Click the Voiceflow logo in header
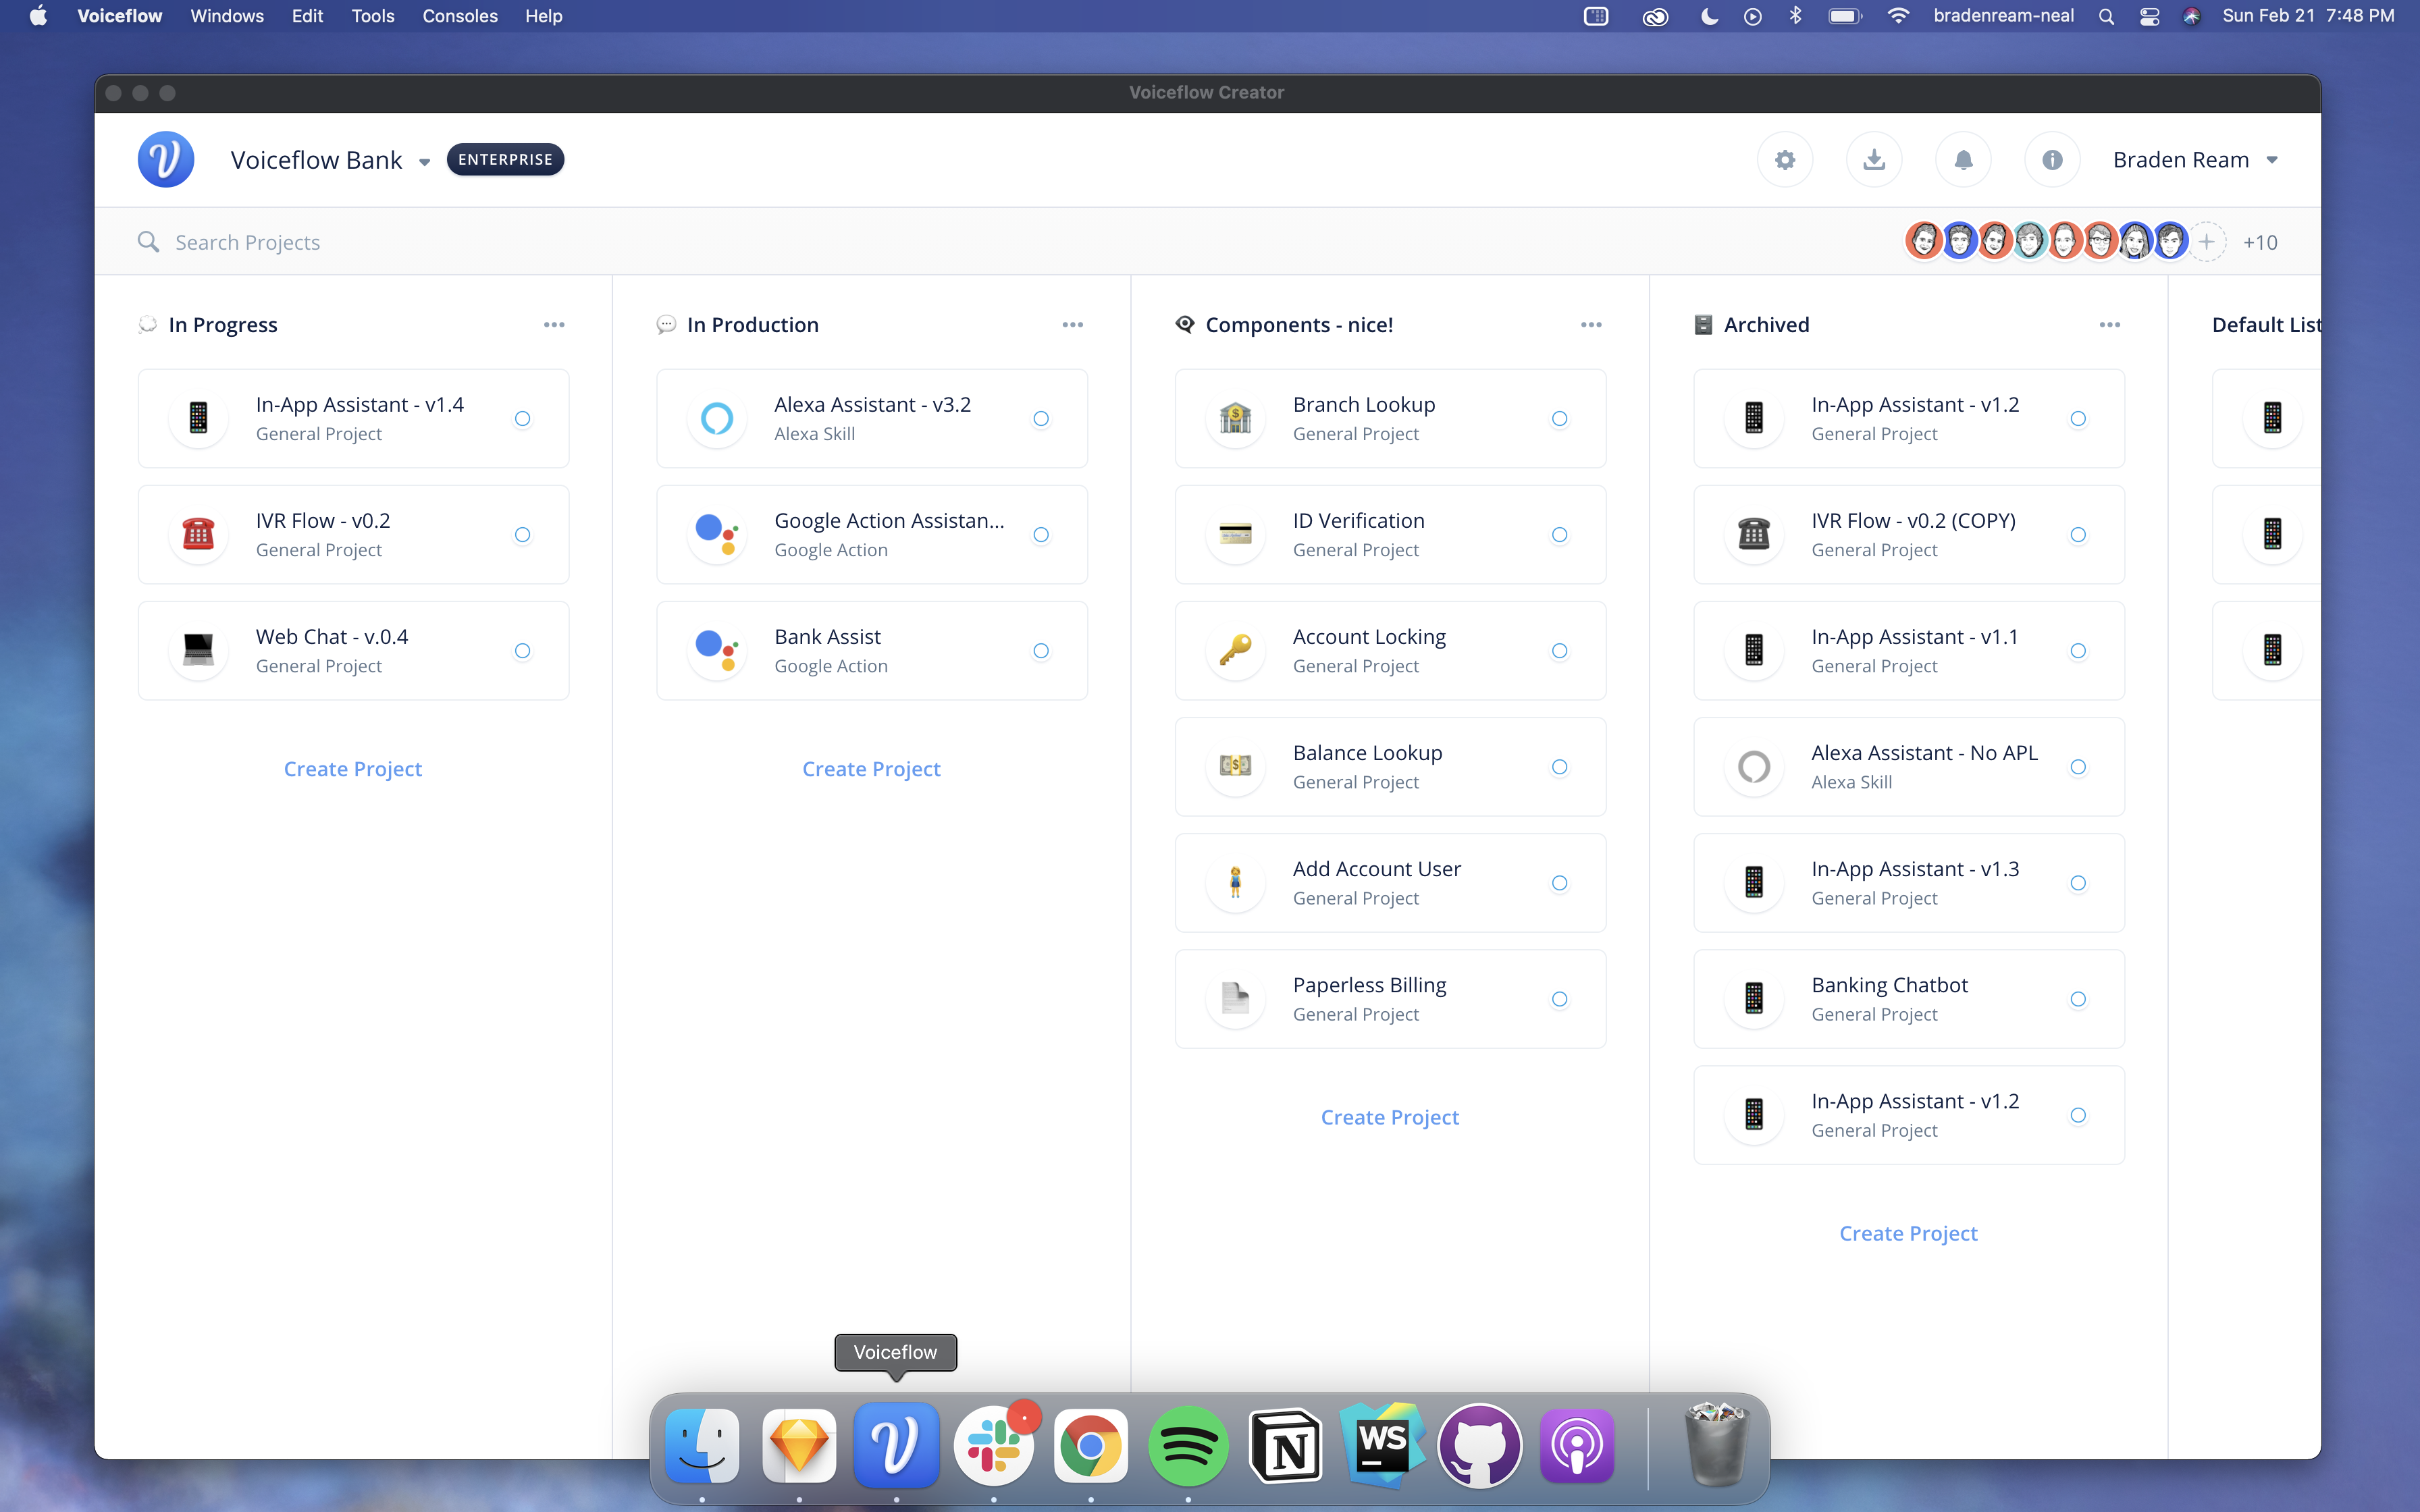 [x=166, y=160]
